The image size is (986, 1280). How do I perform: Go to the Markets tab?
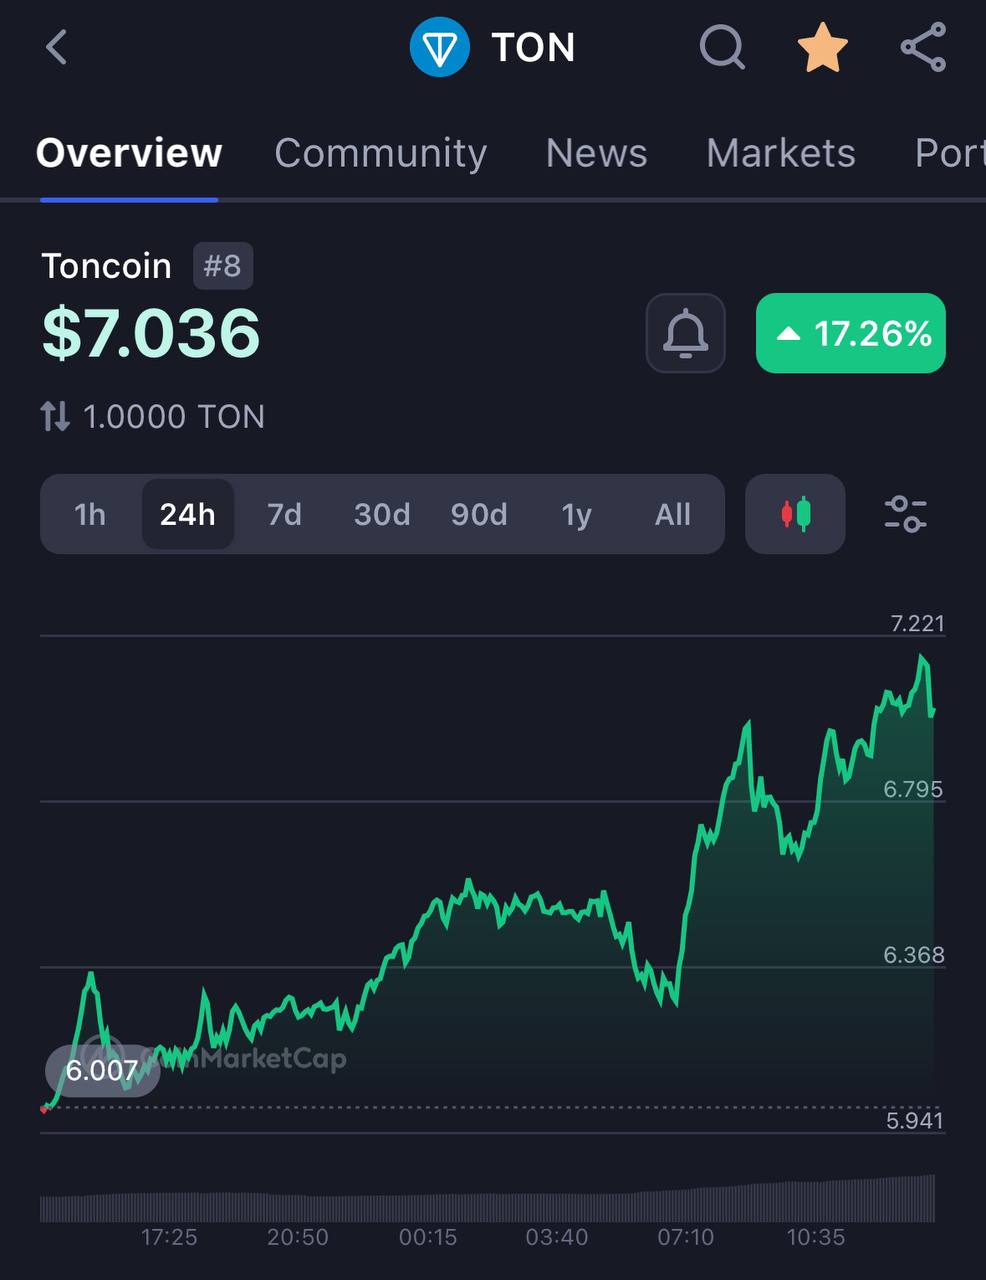pyautogui.click(x=781, y=153)
